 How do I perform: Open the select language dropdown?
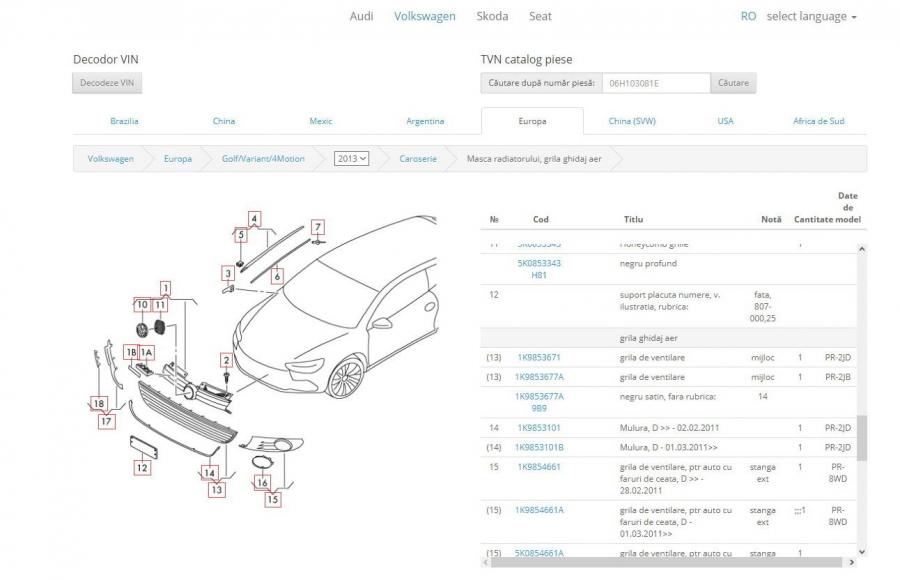(x=811, y=16)
